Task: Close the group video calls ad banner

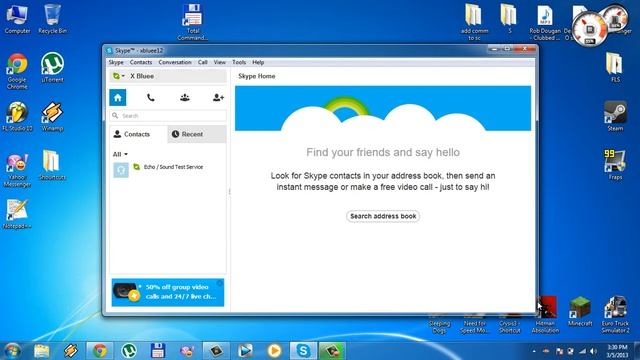Action: [x=220, y=283]
